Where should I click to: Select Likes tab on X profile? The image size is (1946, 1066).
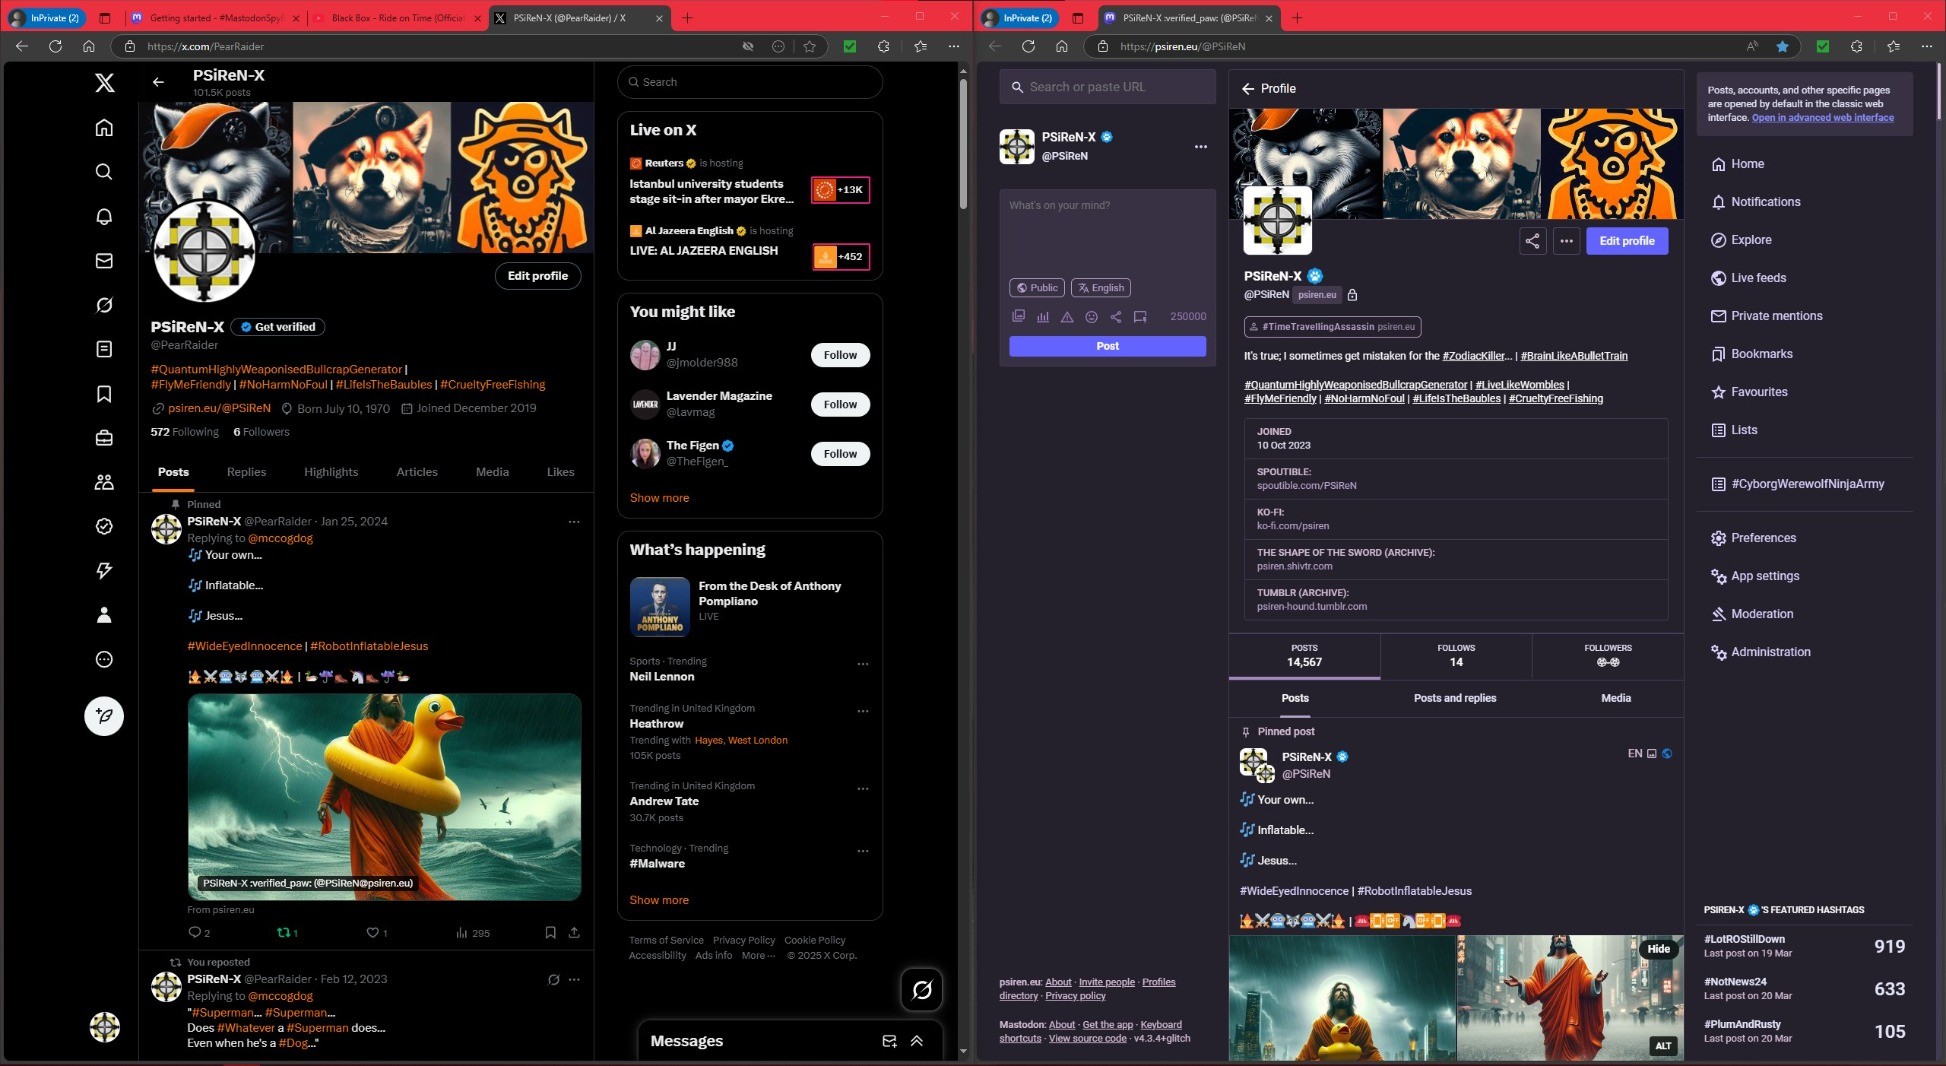coord(560,472)
